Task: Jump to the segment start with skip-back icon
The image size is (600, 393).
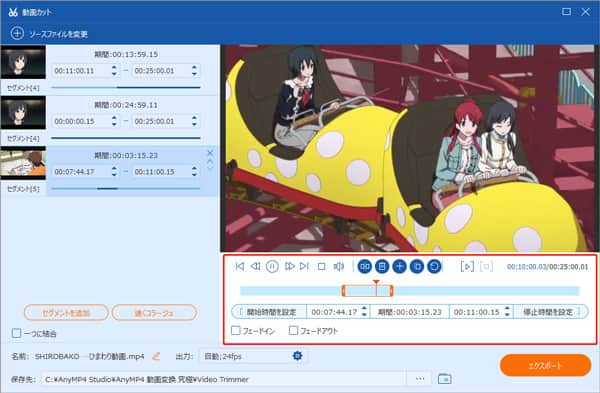Action: pos(240,266)
